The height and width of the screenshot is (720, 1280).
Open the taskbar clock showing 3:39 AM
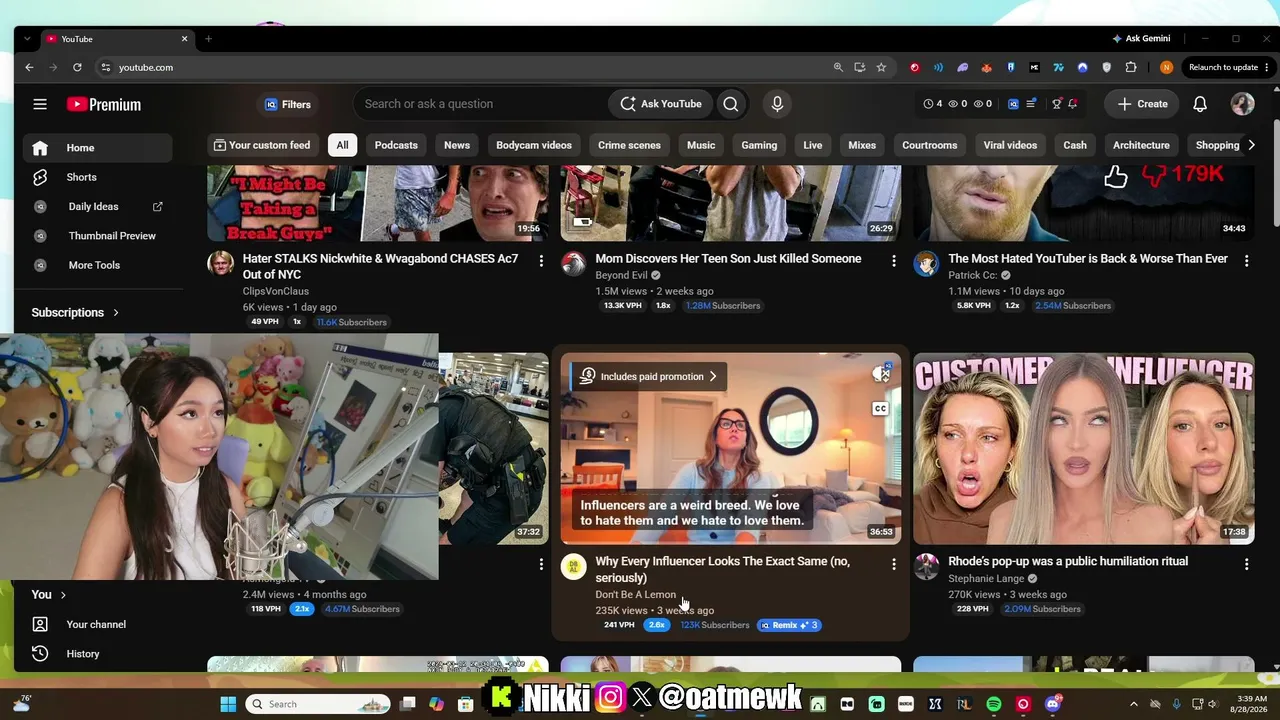click(1251, 704)
